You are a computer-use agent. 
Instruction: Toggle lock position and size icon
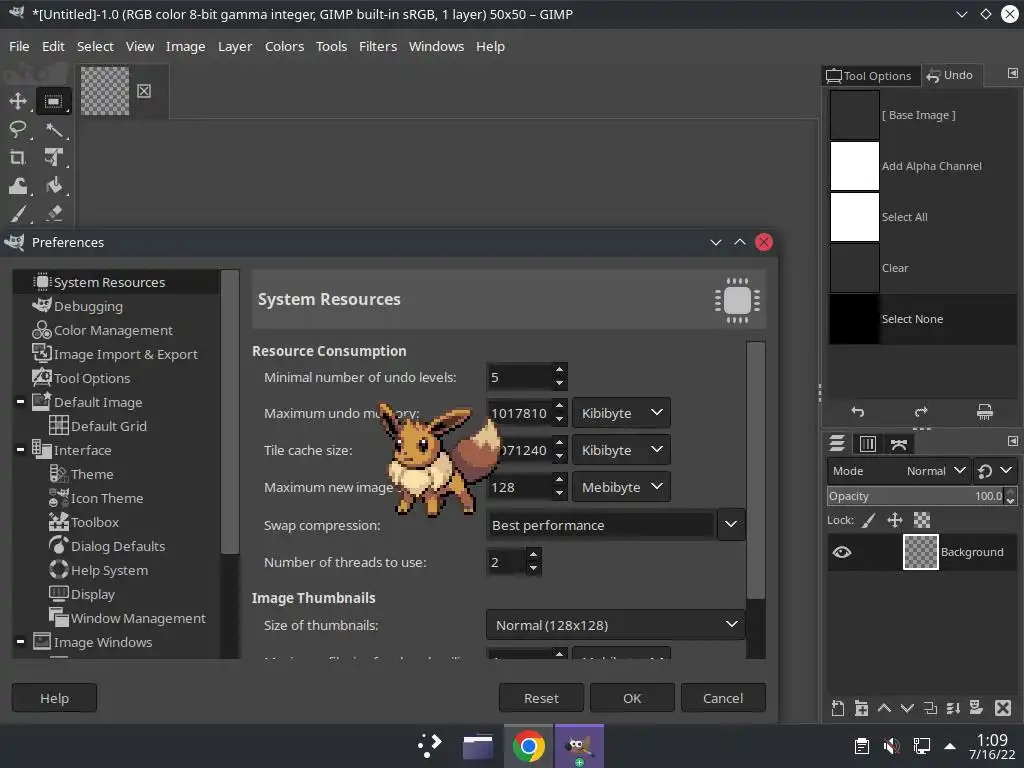click(895, 520)
